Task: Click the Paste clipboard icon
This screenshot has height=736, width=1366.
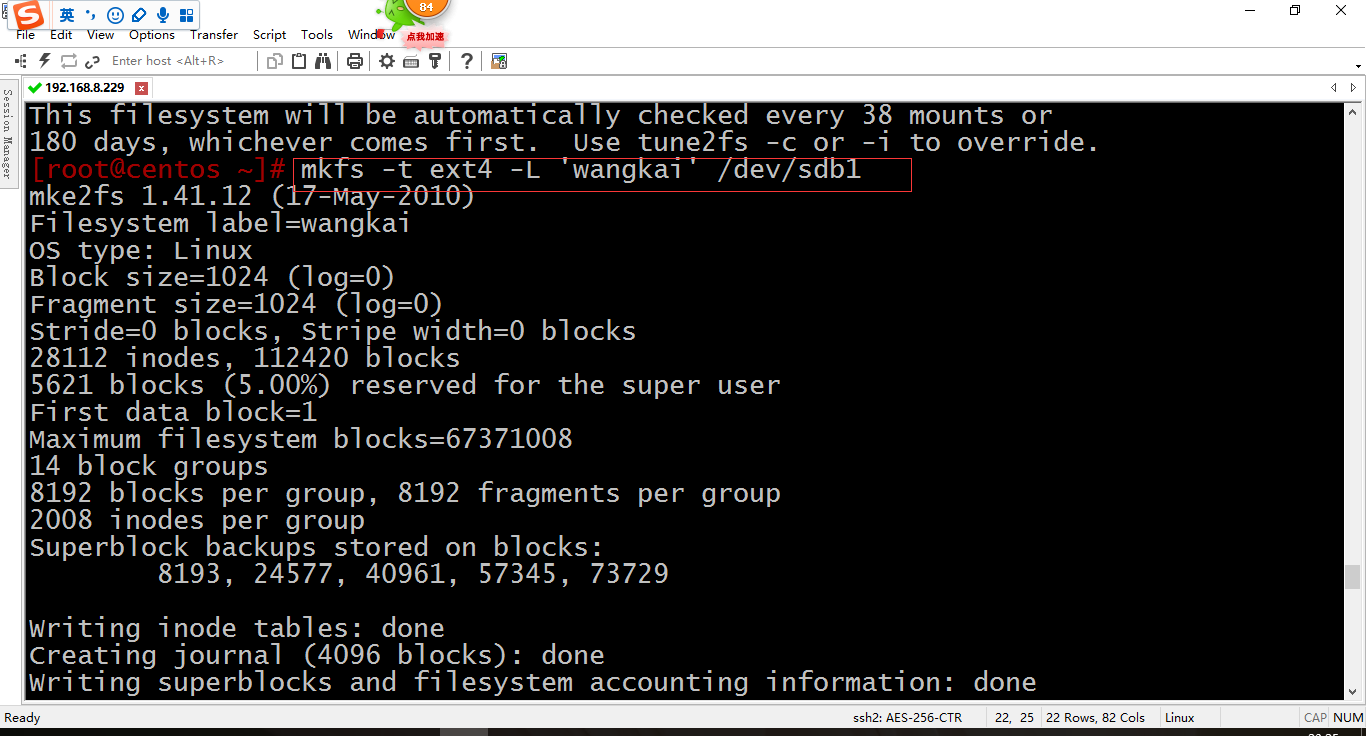Action: pos(299,61)
